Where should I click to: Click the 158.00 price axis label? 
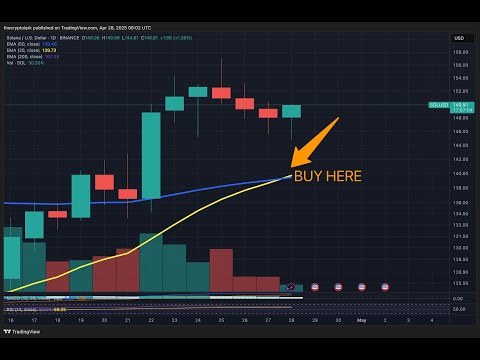460,52
